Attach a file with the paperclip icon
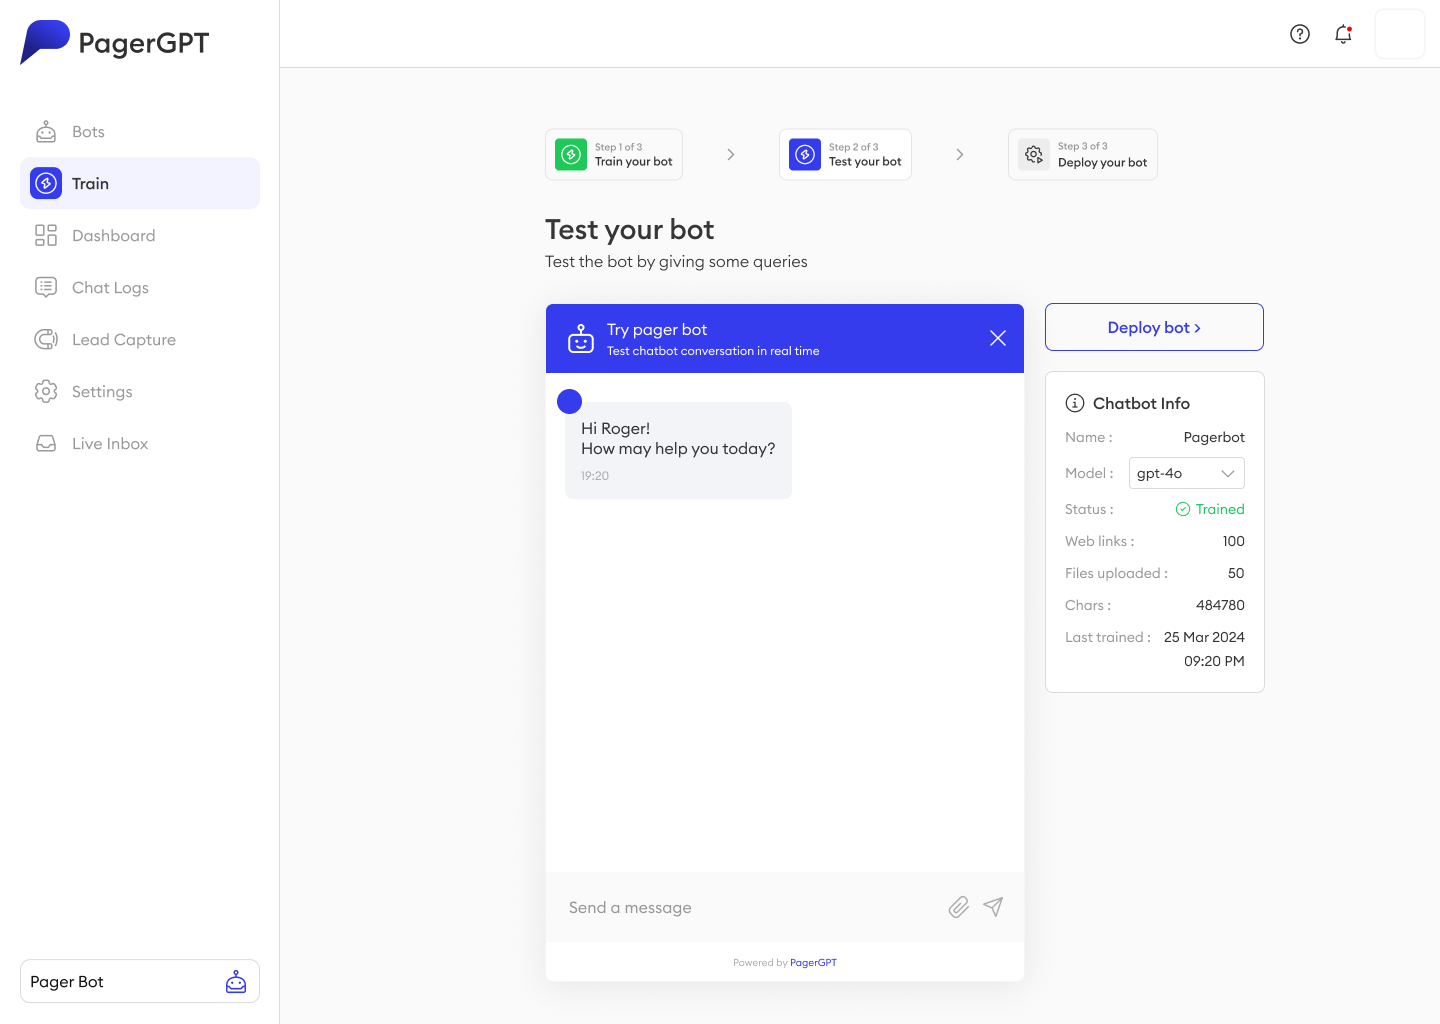This screenshot has height=1024, width=1440. pyautogui.click(x=959, y=907)
